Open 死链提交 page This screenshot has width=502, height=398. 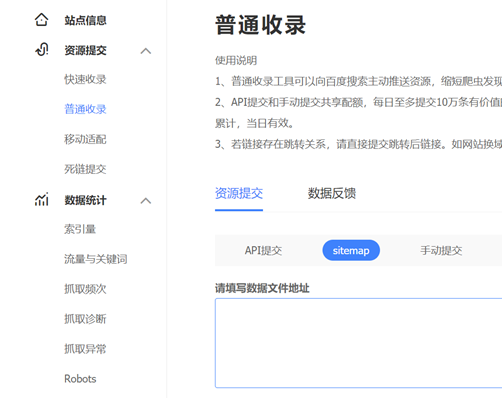coord(85,169)
